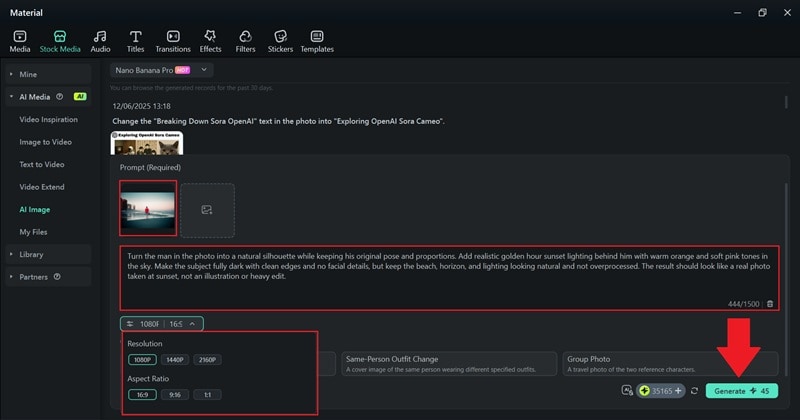800x420 pixels.
Task: Click the AI icon beside credits
Action: tap(627, 391)
